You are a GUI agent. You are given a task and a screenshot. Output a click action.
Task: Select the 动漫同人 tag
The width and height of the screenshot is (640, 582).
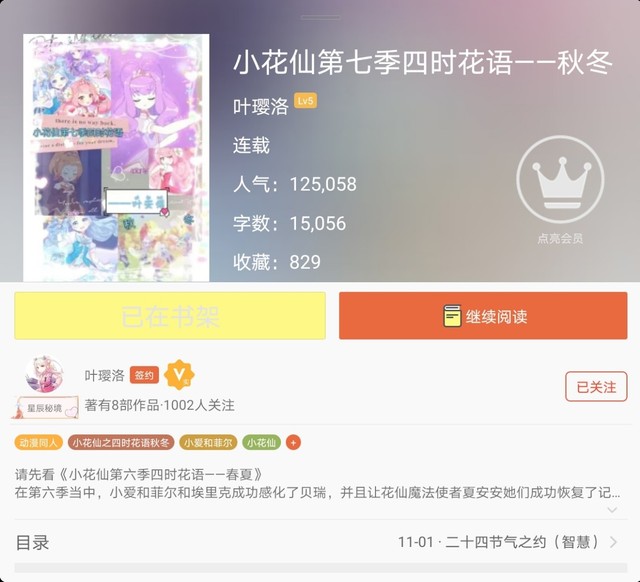click(38, 442)
